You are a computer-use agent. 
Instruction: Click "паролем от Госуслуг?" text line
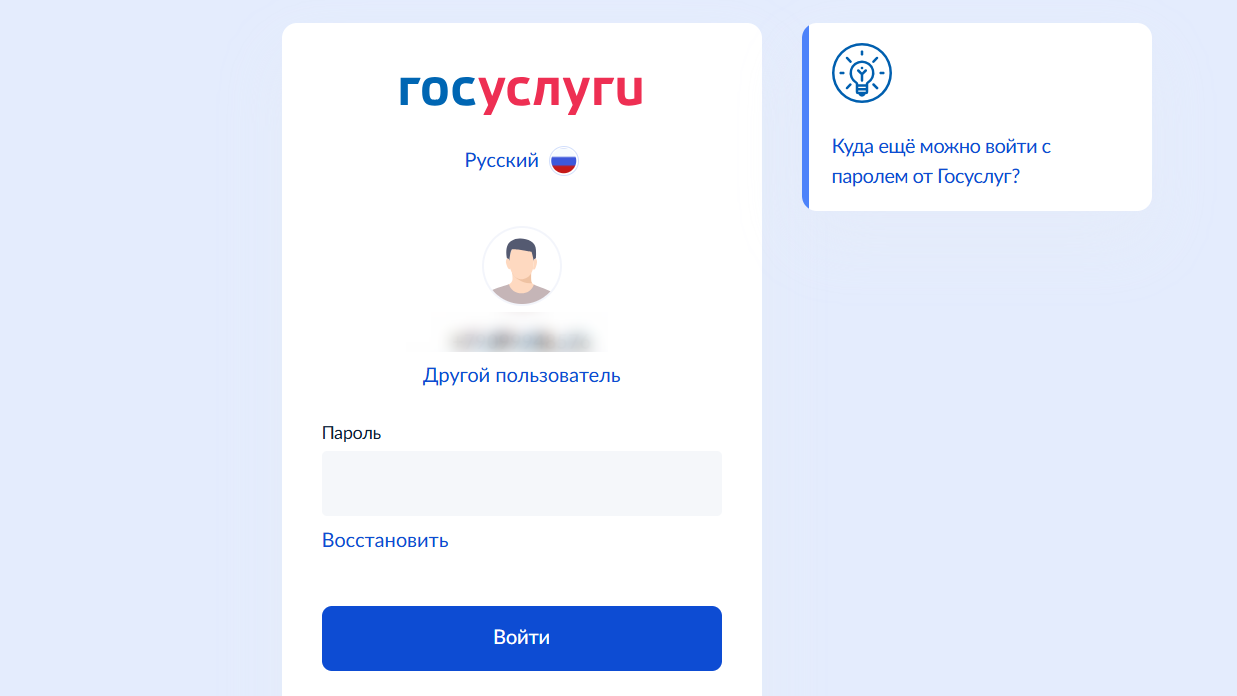tap(925, 177)
